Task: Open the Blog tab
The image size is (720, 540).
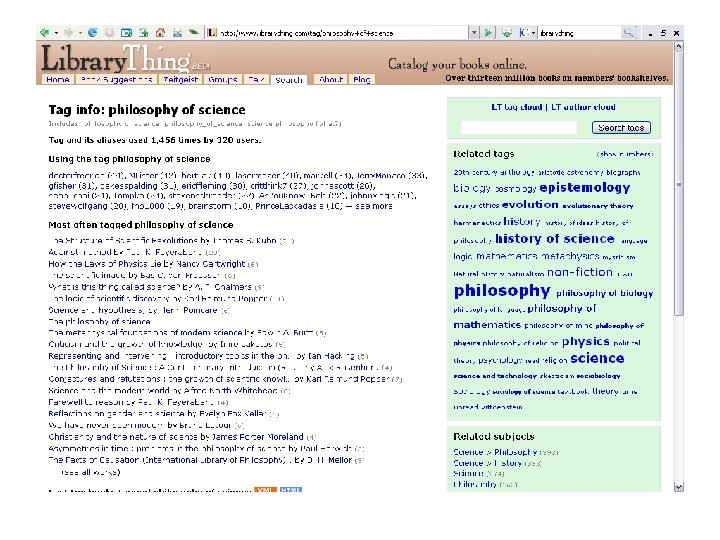Action: pos(362,79)
